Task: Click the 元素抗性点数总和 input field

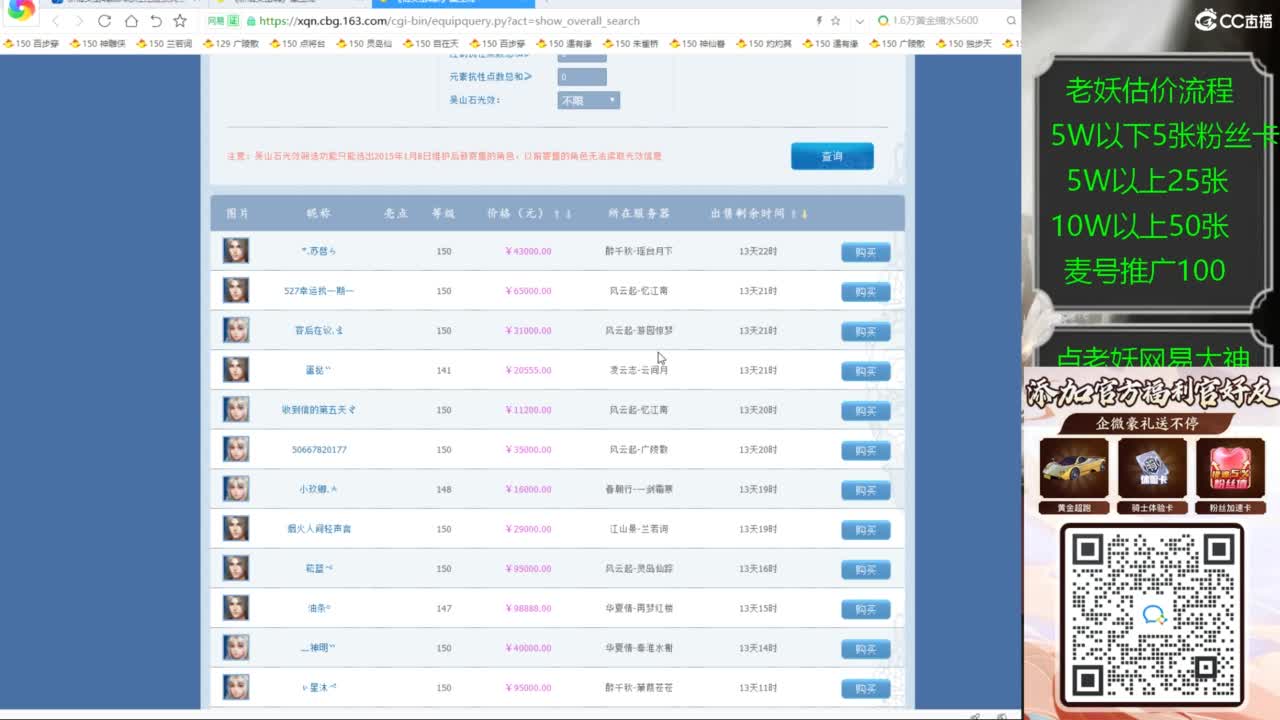Action: click(582, 77)
